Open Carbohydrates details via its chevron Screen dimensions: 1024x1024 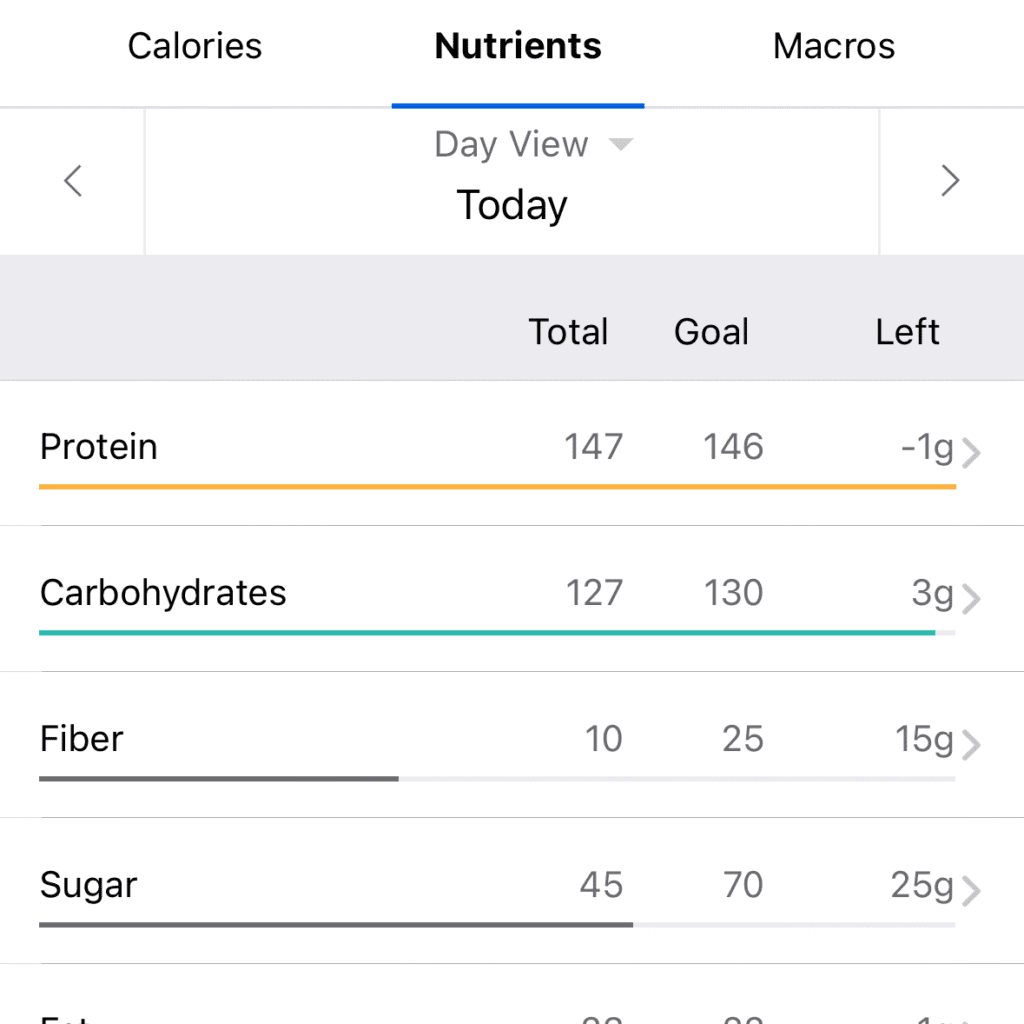(x=972, y=598)
